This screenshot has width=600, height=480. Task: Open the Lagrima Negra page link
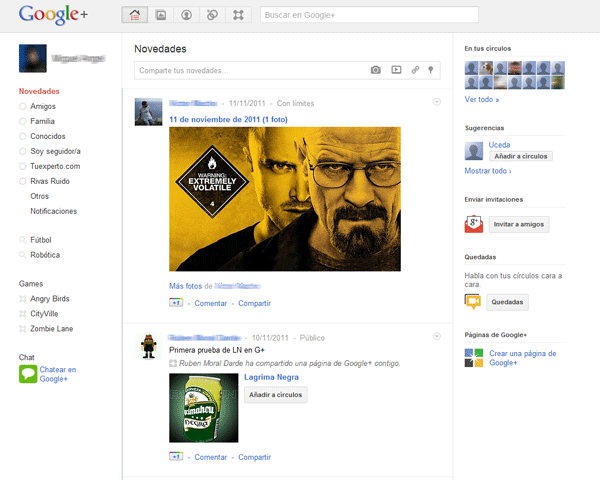click(x=271, y=377)
